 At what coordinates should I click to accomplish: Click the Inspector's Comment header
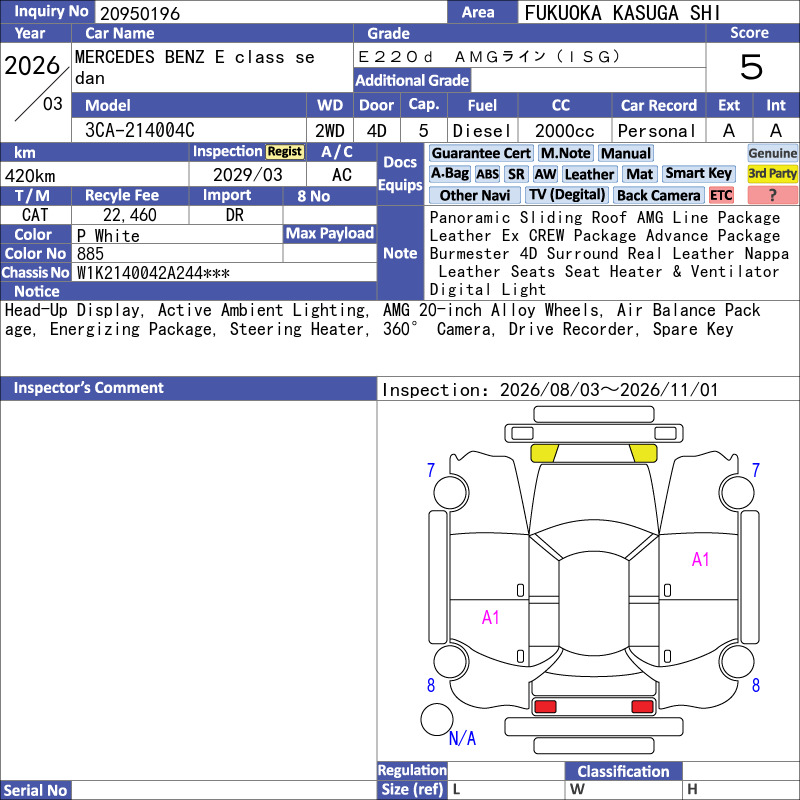click(188, 388)
